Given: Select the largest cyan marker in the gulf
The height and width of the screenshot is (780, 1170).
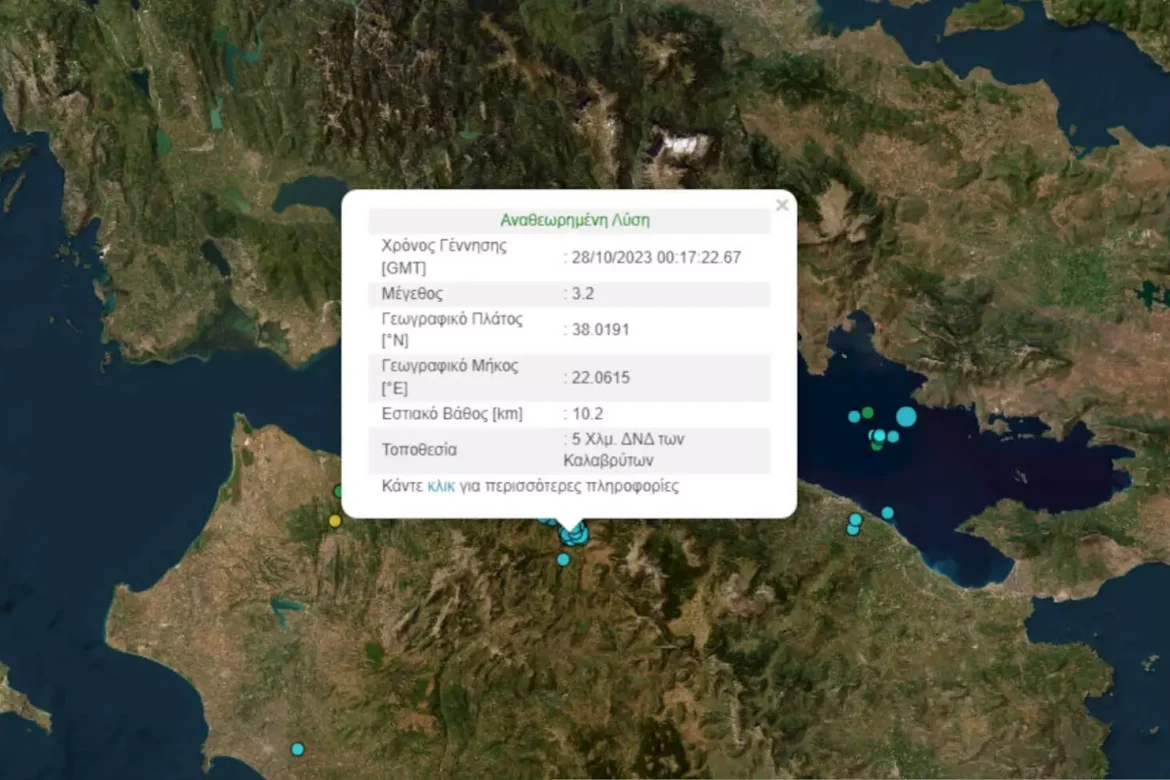Looking at the screenshot, I should click(x=906, y=416).
